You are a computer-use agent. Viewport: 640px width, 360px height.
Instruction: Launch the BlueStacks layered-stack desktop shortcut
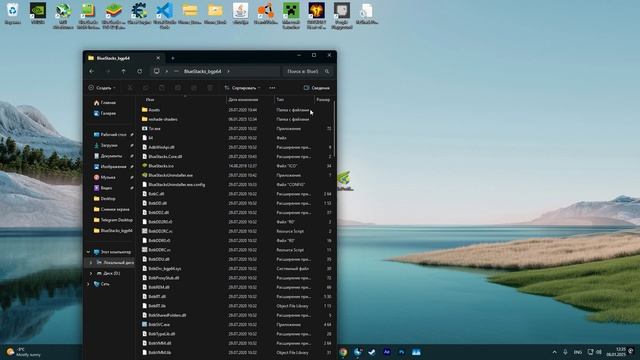pyautogui.click(x=113, y=16)
